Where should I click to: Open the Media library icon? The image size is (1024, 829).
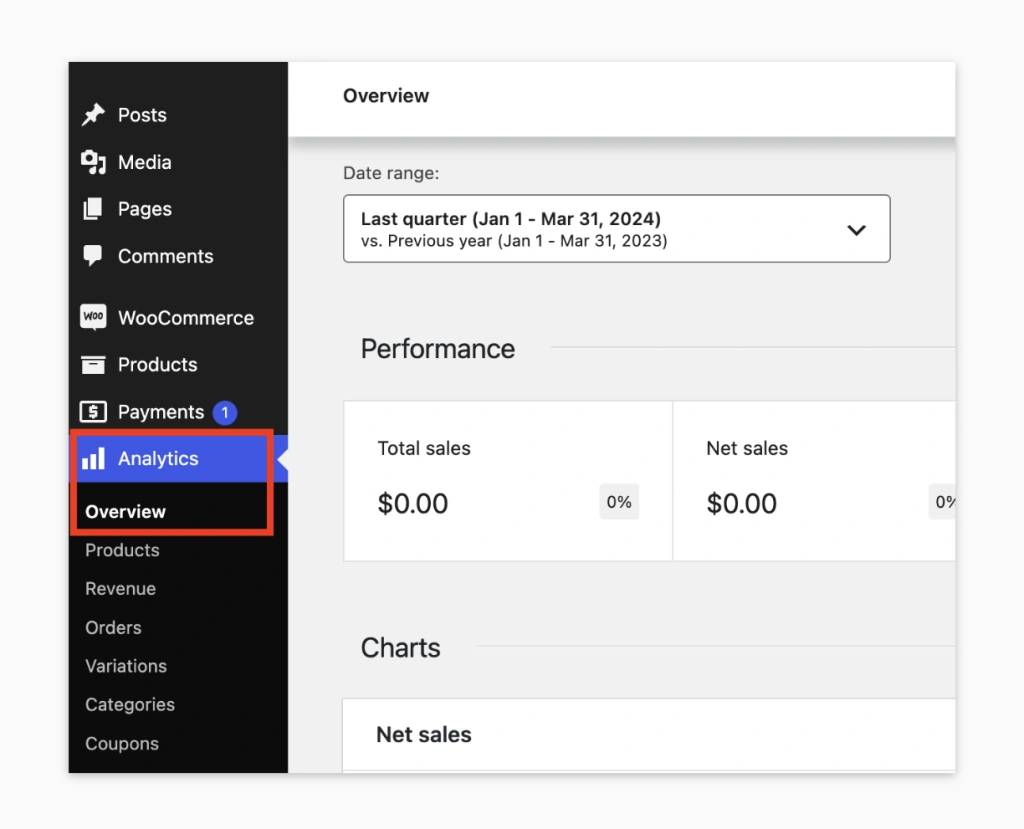(94, 162)
